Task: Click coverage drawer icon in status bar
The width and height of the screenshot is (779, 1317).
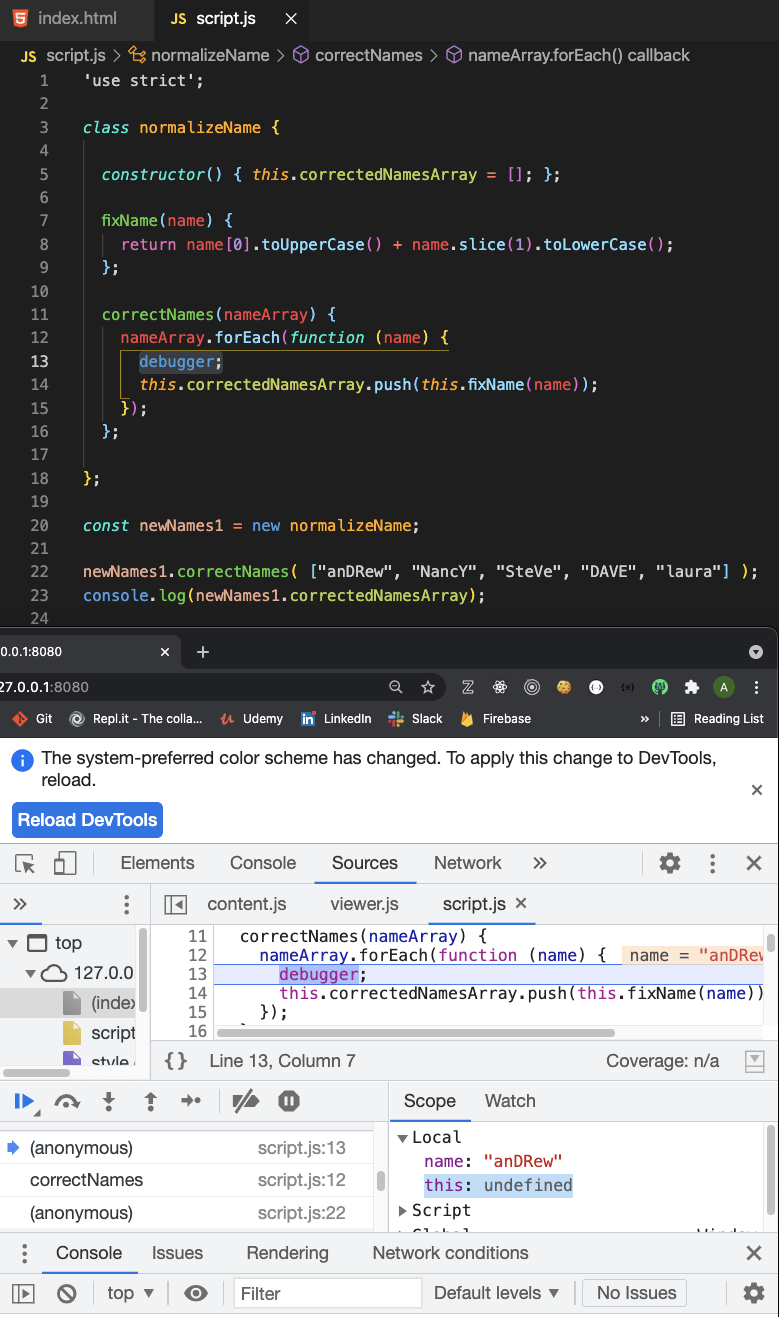Action: pos(755,1061)
